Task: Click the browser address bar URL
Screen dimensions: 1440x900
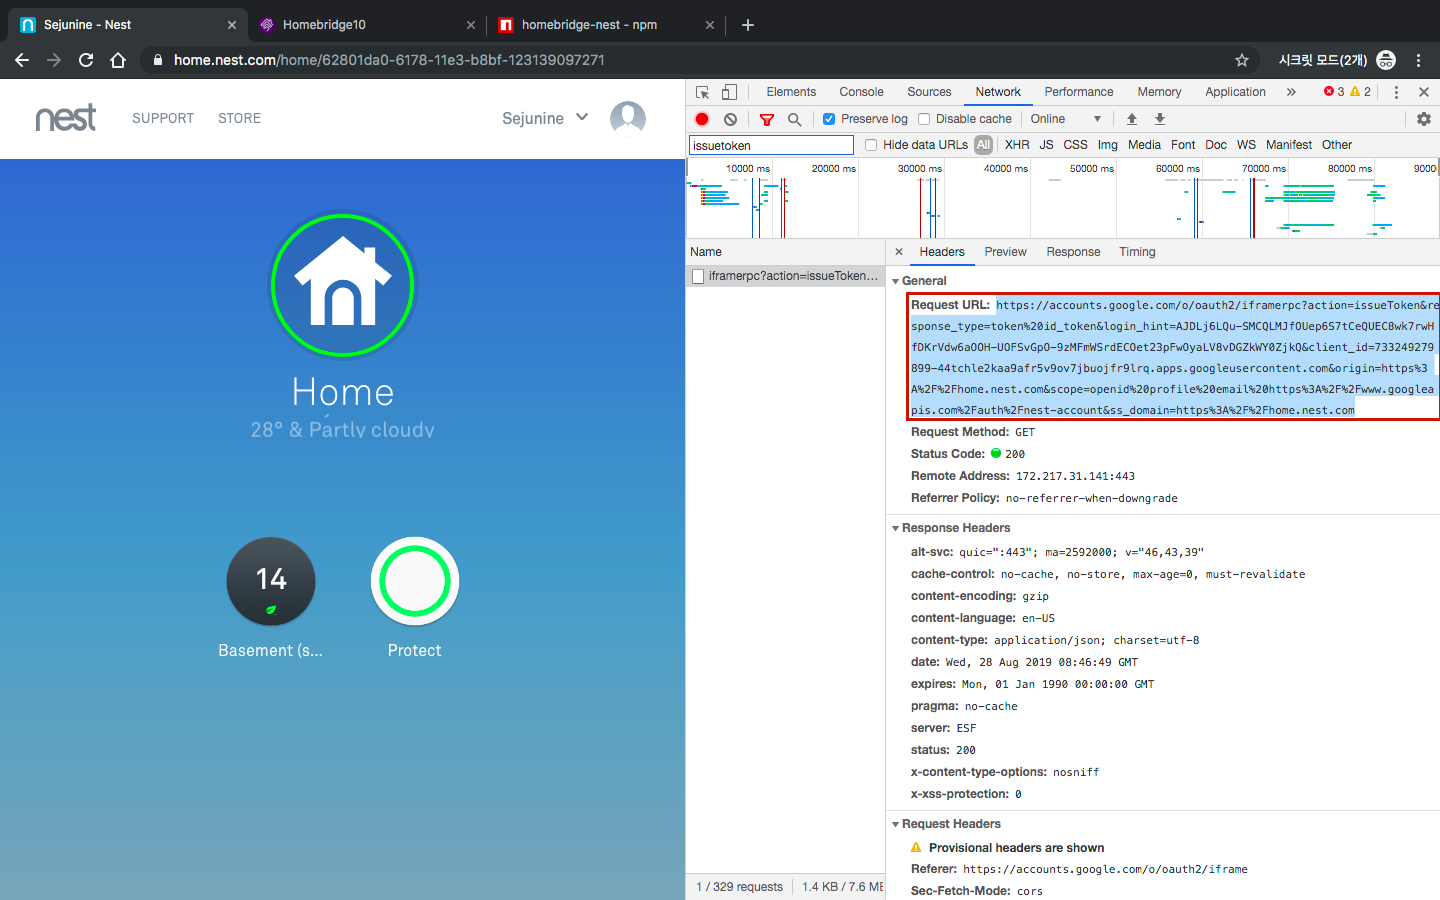Action: click(389, 60)
